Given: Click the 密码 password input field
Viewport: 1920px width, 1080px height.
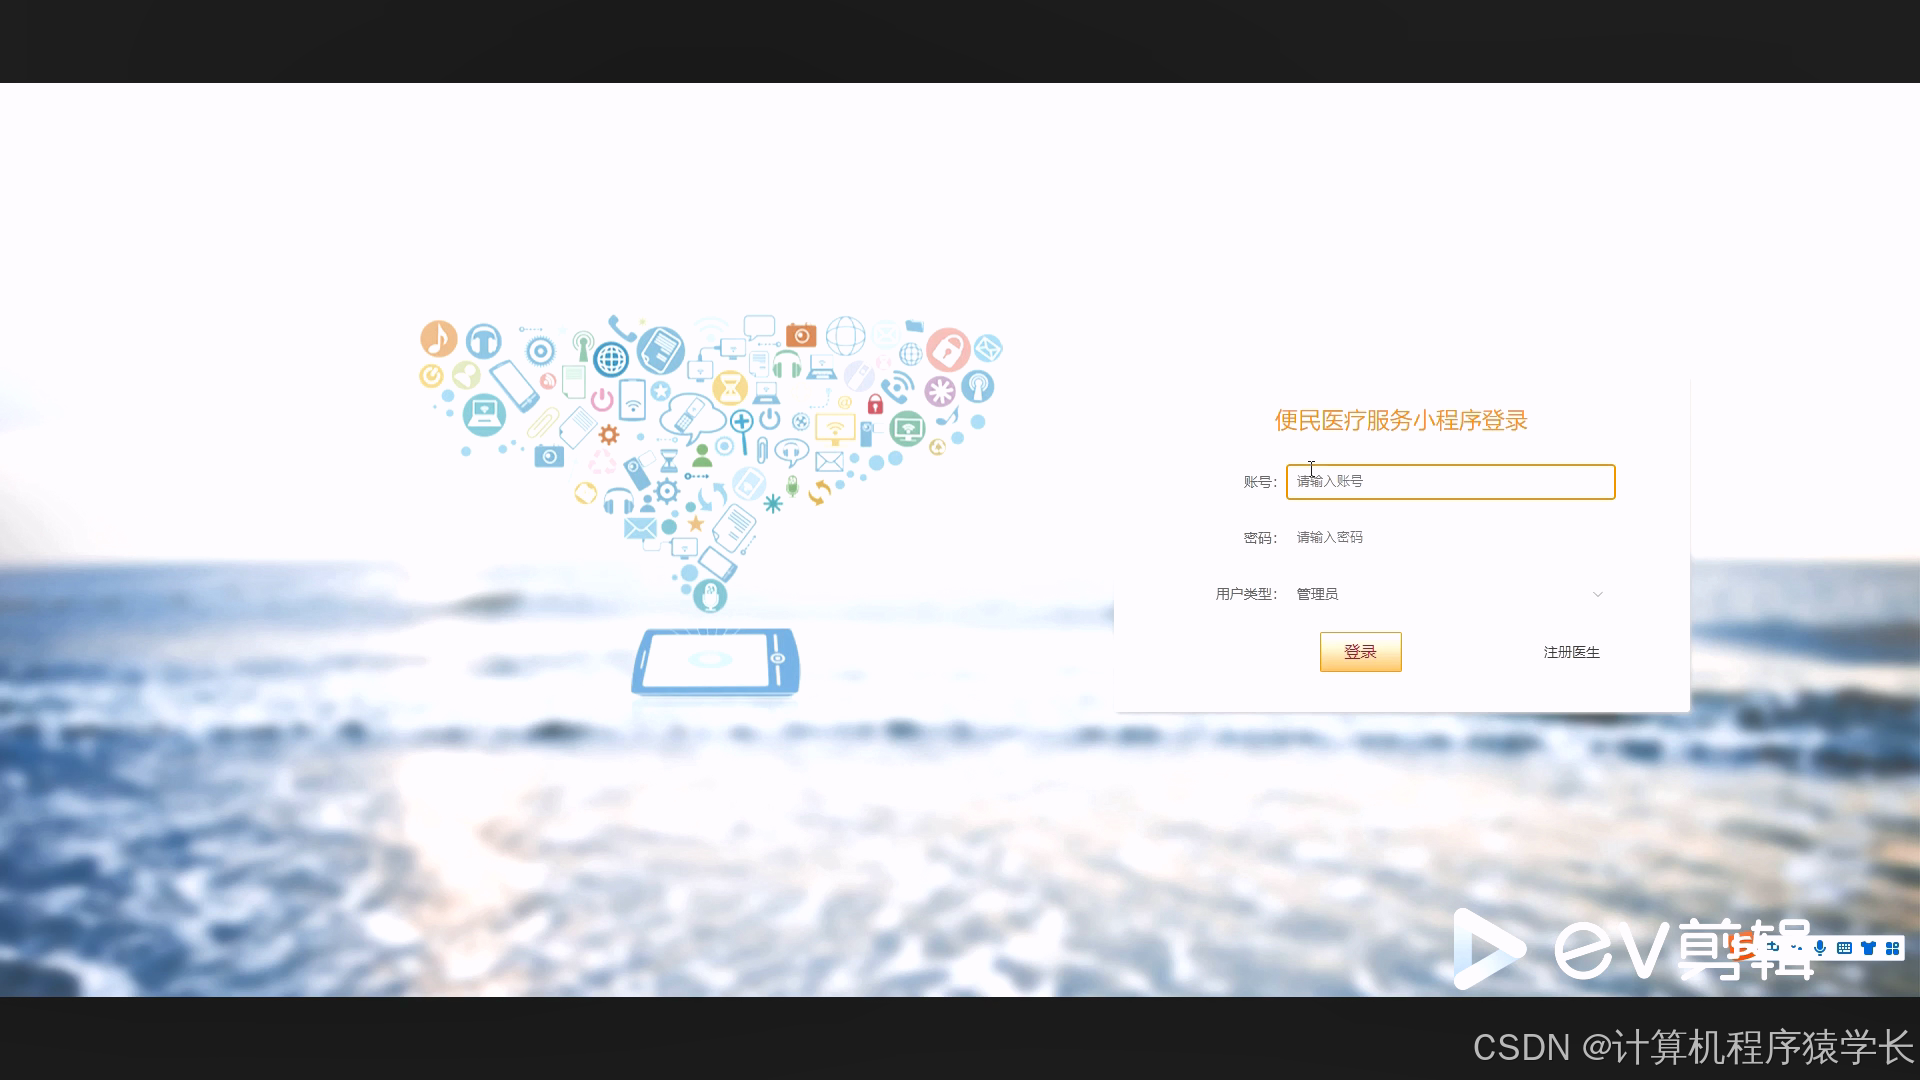Looking at the screenshot, I should click(1450, 537).
